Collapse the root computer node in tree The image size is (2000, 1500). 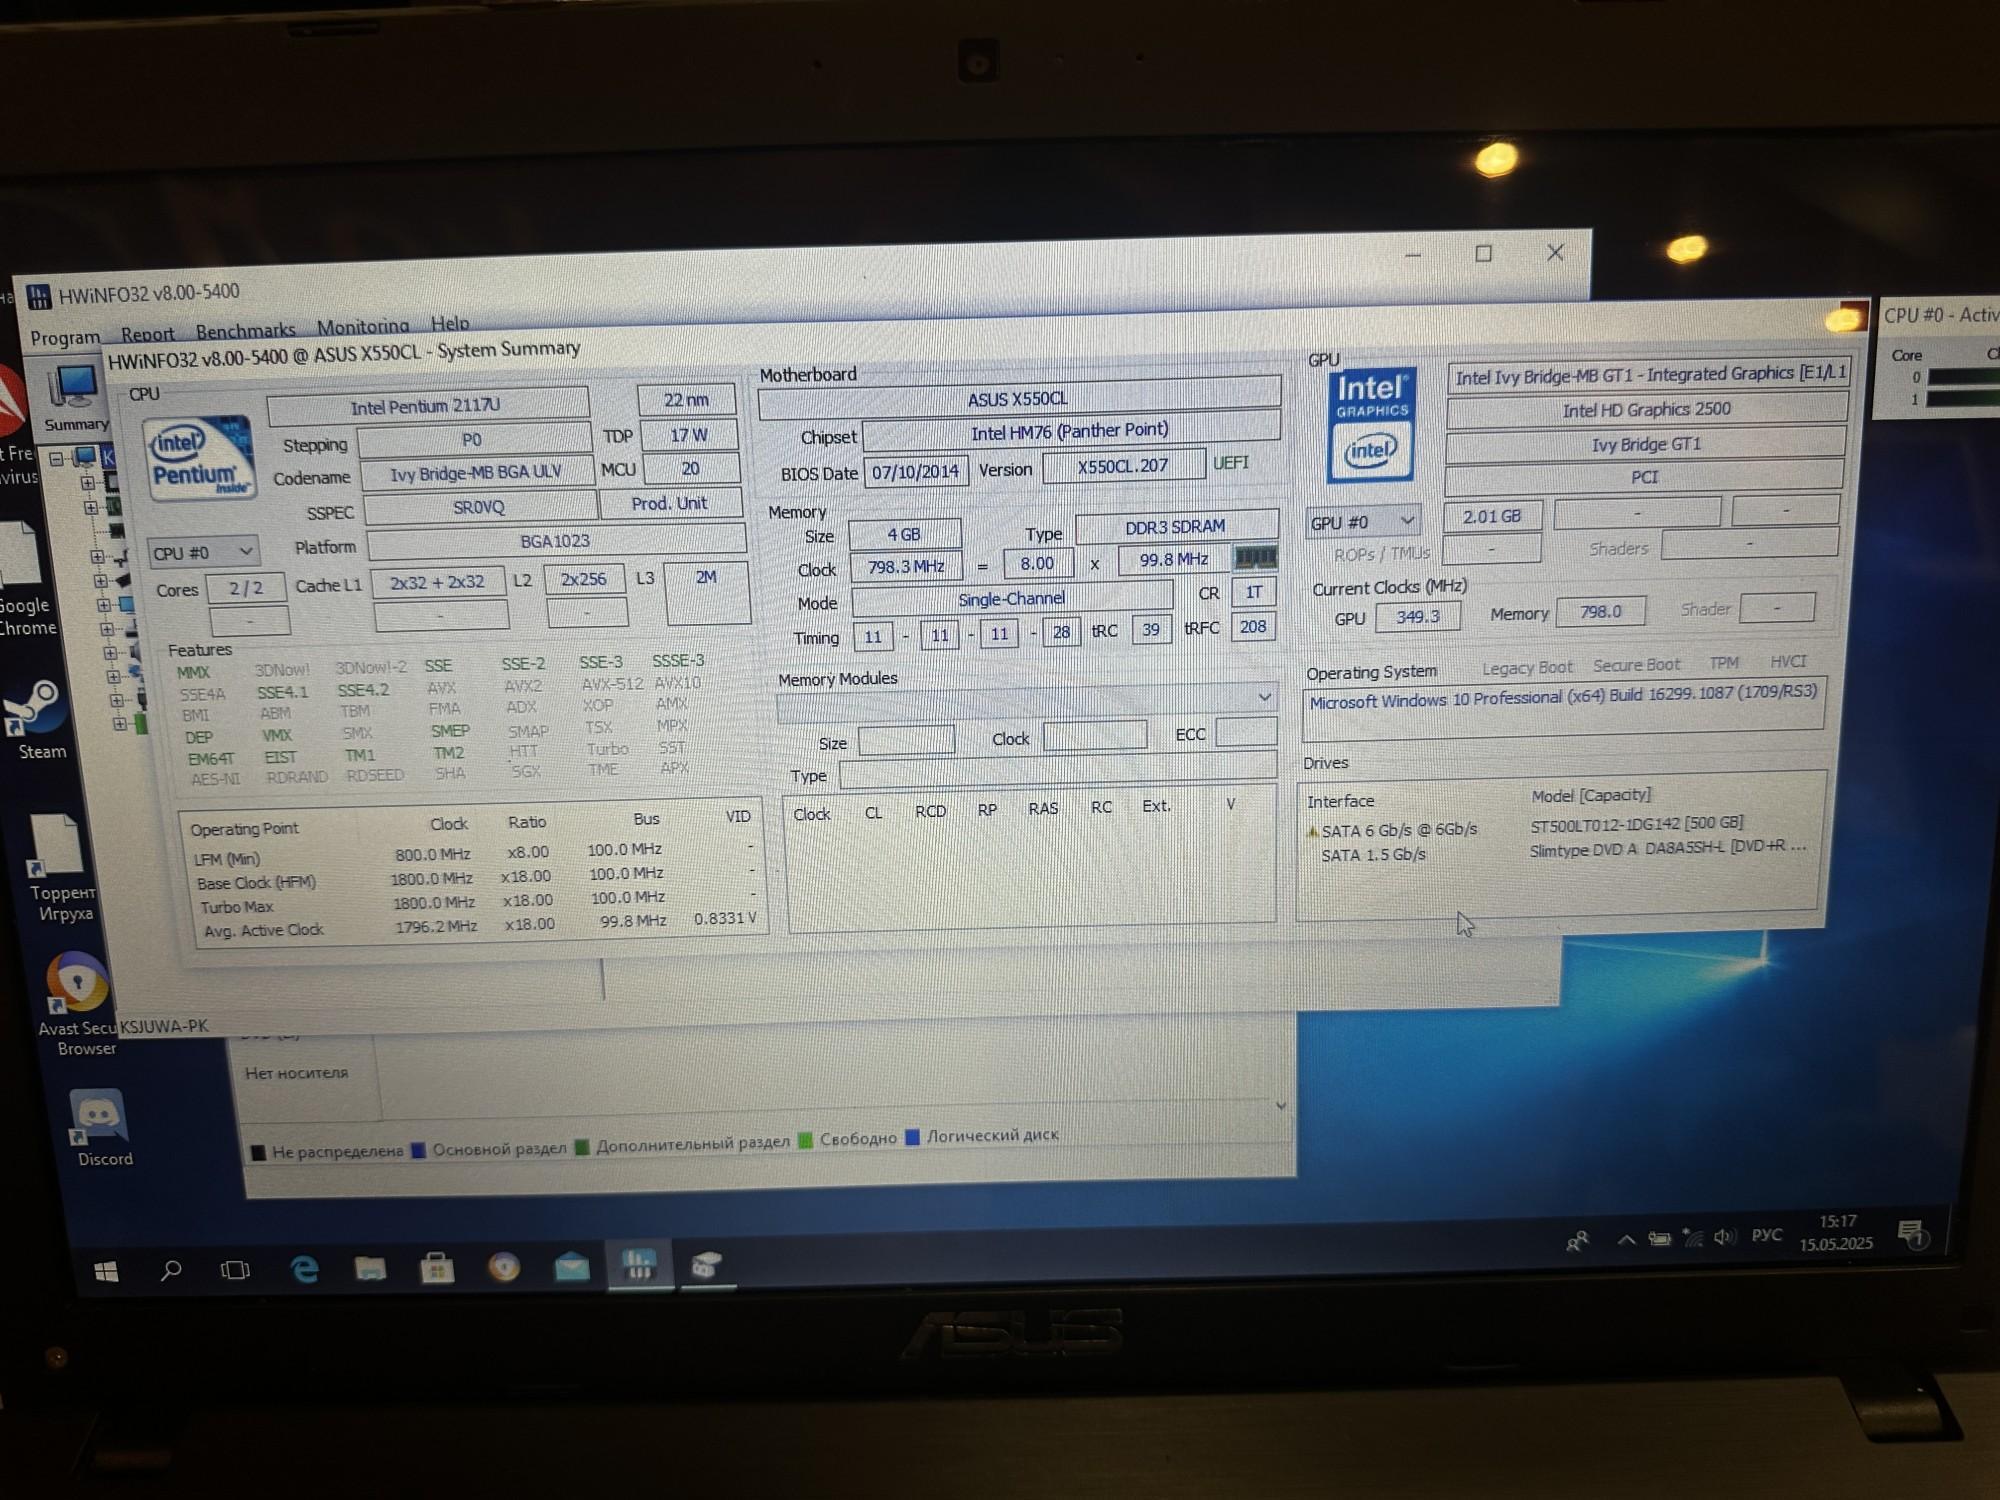57,458
